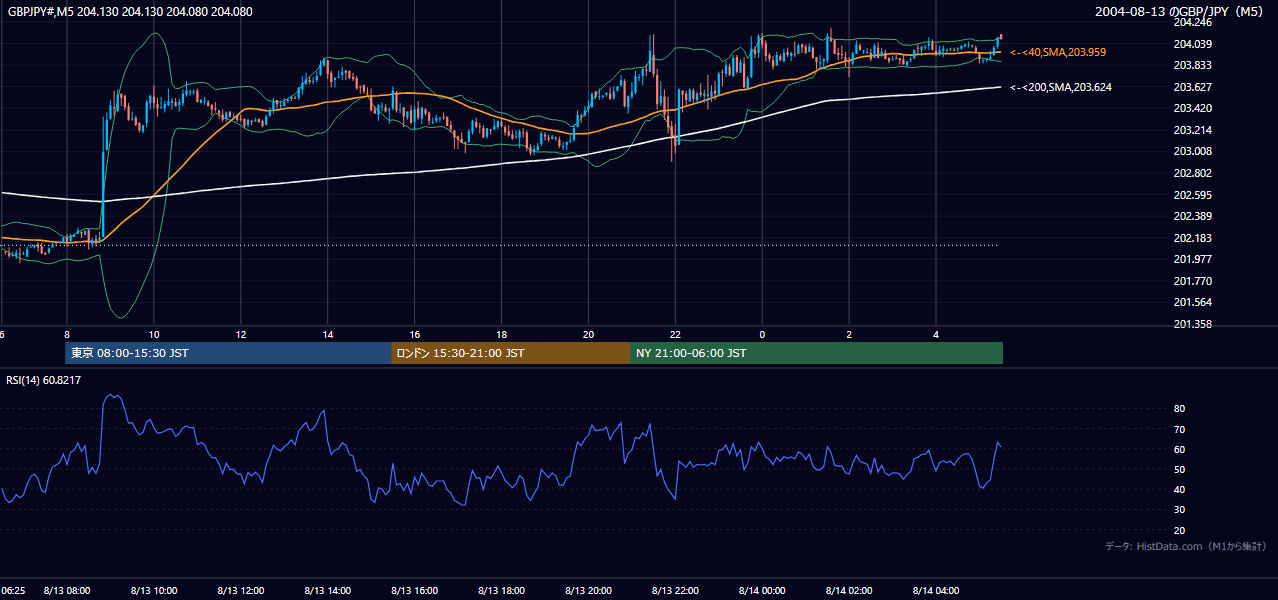1278x600 pixels.
Task: Click RSI scale level 70
Action: point(1179,429)
